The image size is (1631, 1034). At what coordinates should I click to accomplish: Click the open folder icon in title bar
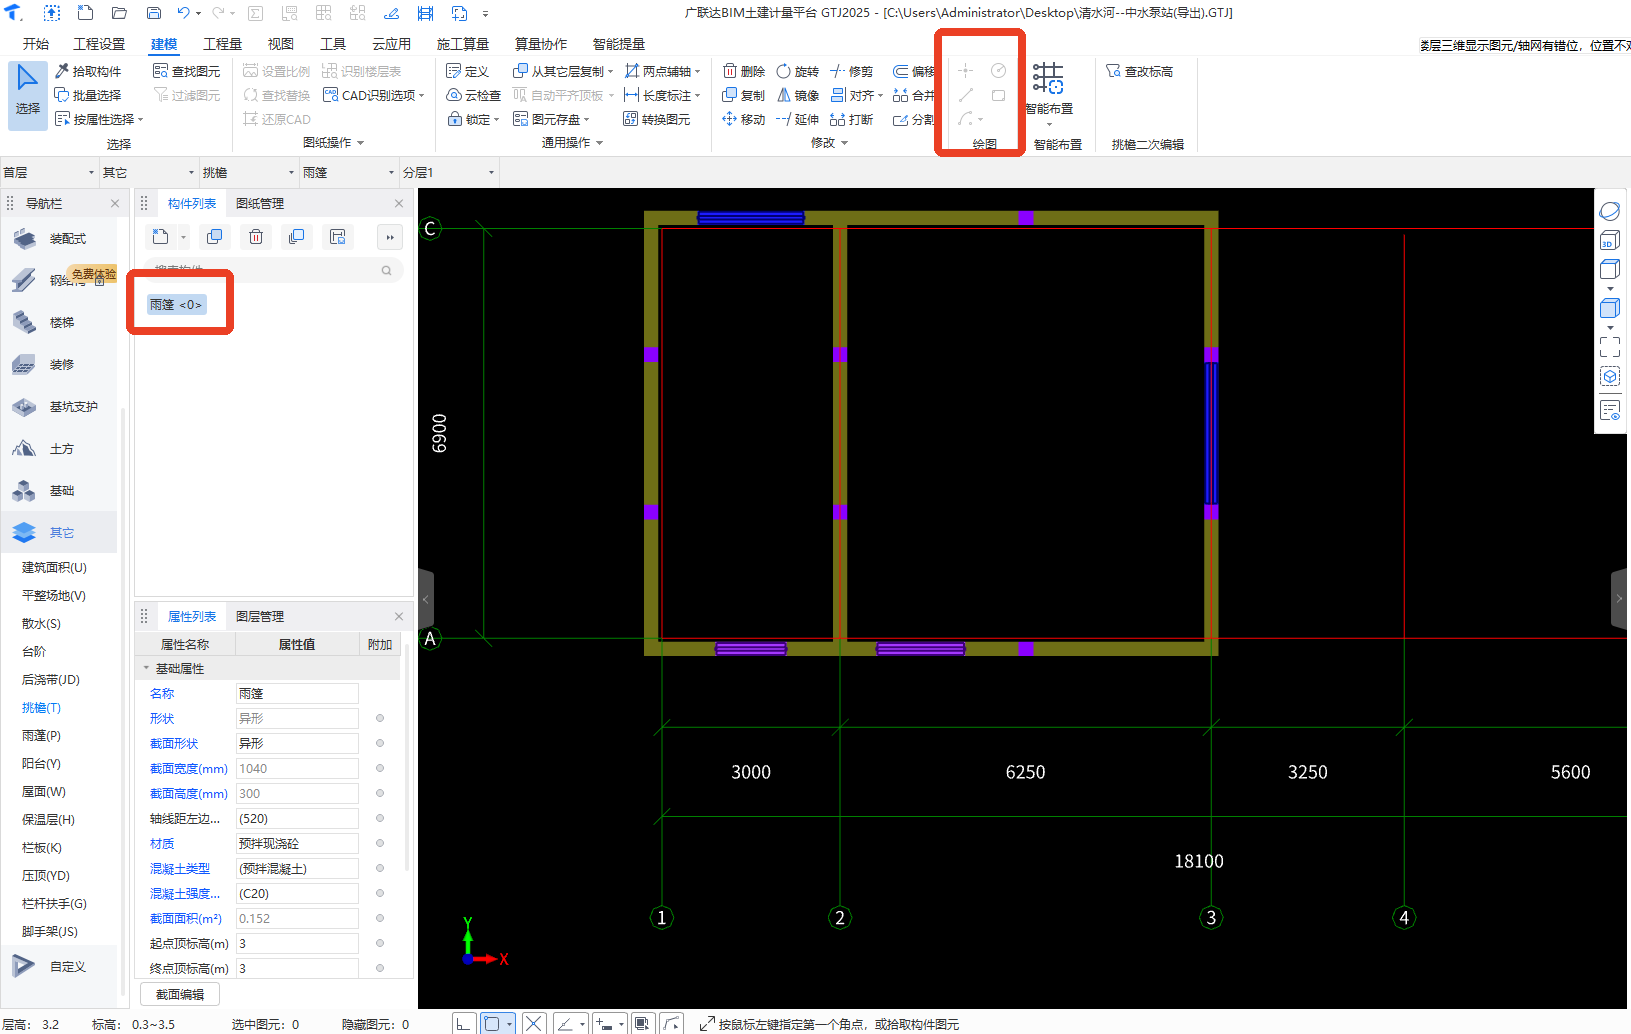pyautogui.click(x=119, y=13)
